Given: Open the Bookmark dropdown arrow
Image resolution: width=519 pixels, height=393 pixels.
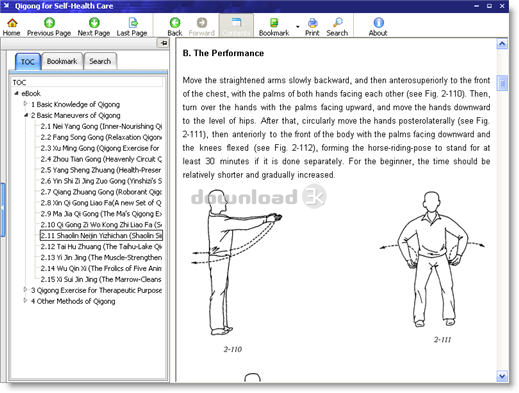Looking at the screenshot, I should (x=297, y=27).
